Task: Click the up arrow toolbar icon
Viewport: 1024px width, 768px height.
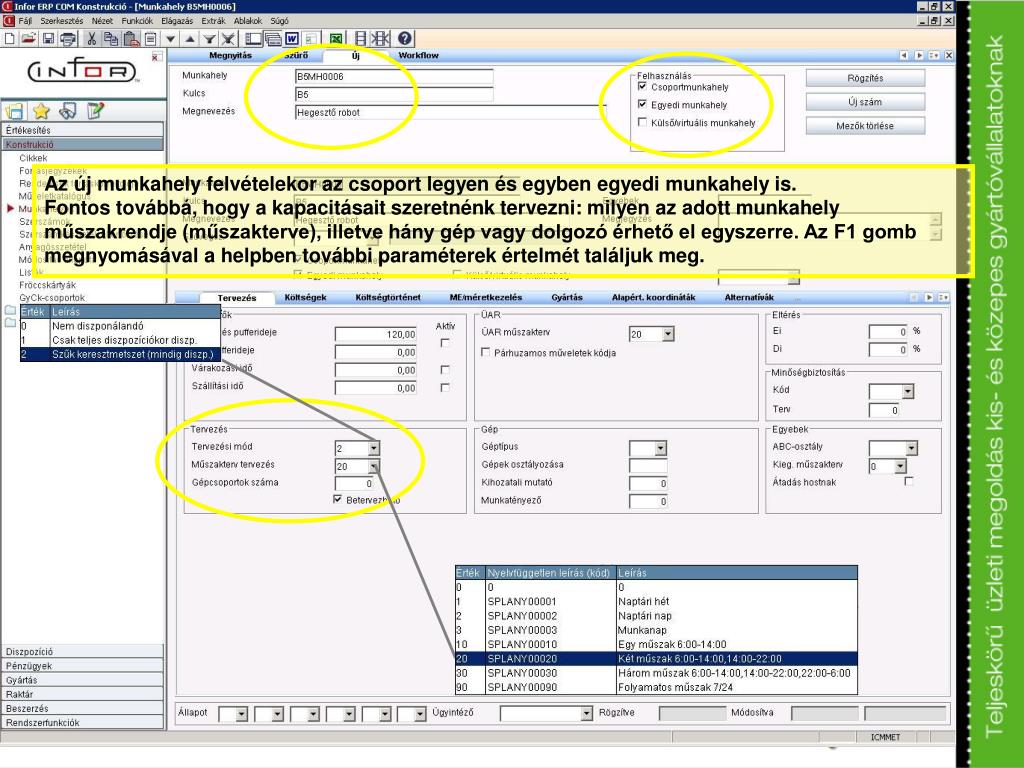Action: tap(190, 39)
